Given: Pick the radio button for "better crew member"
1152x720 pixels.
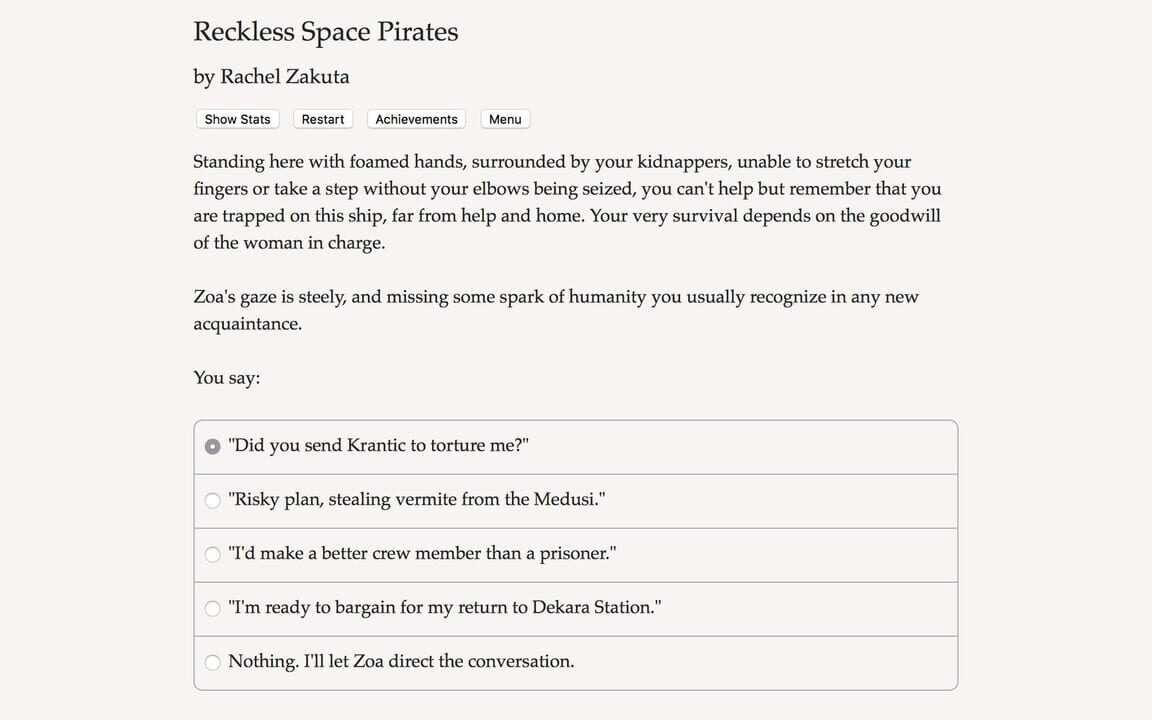Looking at the screenshot, I should (x=212, y=555).
